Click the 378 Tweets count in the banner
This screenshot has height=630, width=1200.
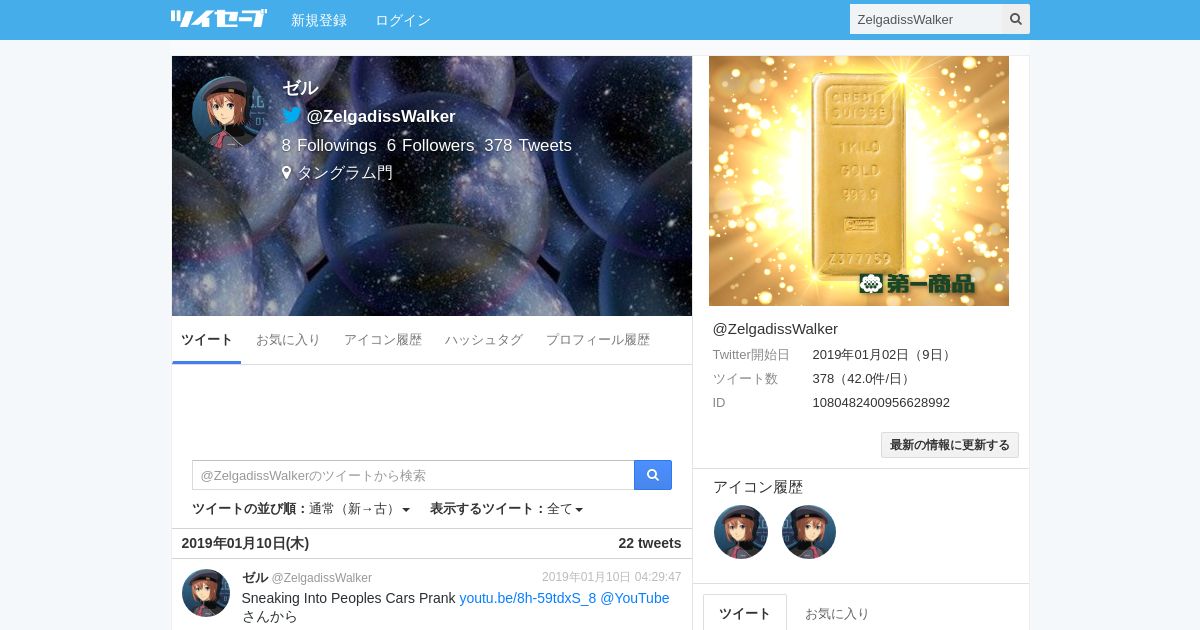click(528, 146)
